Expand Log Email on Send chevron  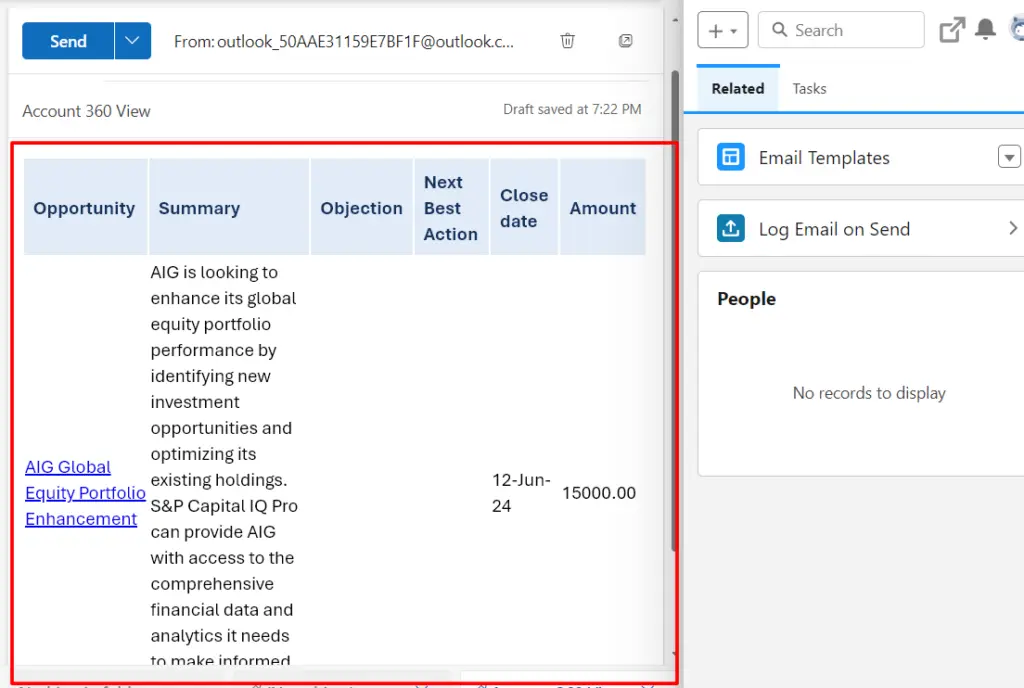(x=1012, y=229)
